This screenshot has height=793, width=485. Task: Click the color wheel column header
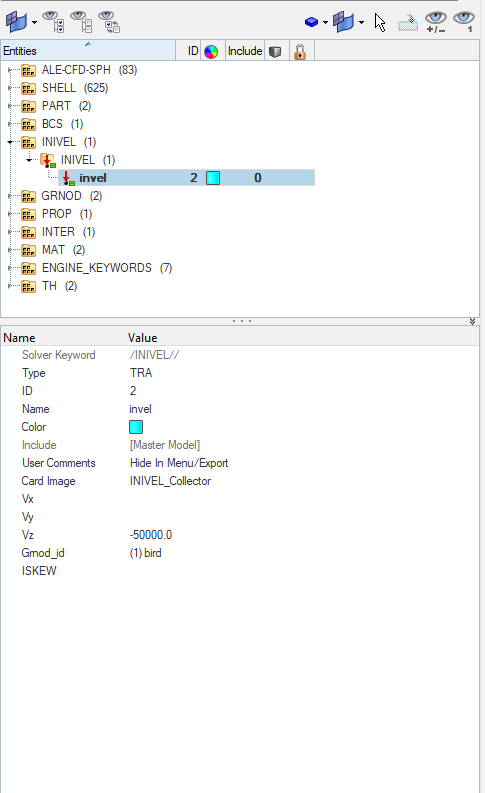click(x=211, y=51)
